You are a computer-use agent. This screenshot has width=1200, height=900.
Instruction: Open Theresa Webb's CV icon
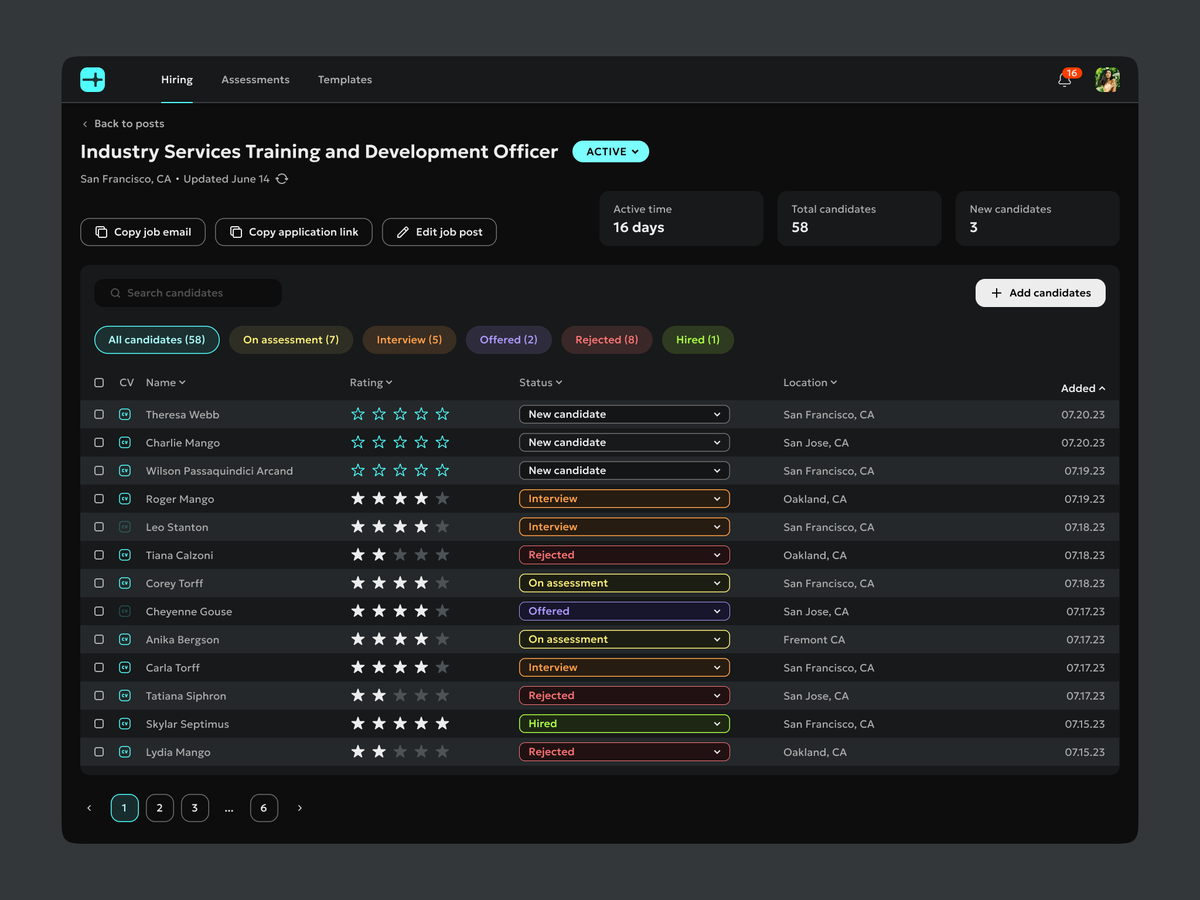click(x=125, y=414)
